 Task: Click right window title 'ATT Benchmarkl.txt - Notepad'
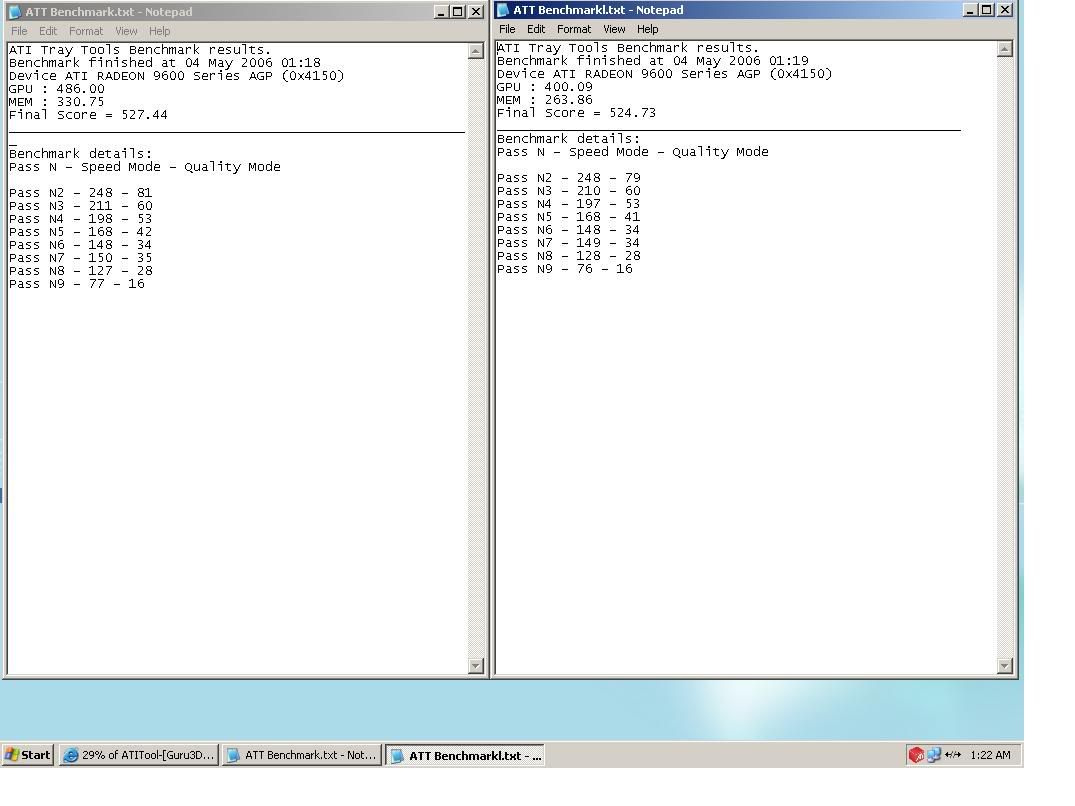(x=599, y=10)
